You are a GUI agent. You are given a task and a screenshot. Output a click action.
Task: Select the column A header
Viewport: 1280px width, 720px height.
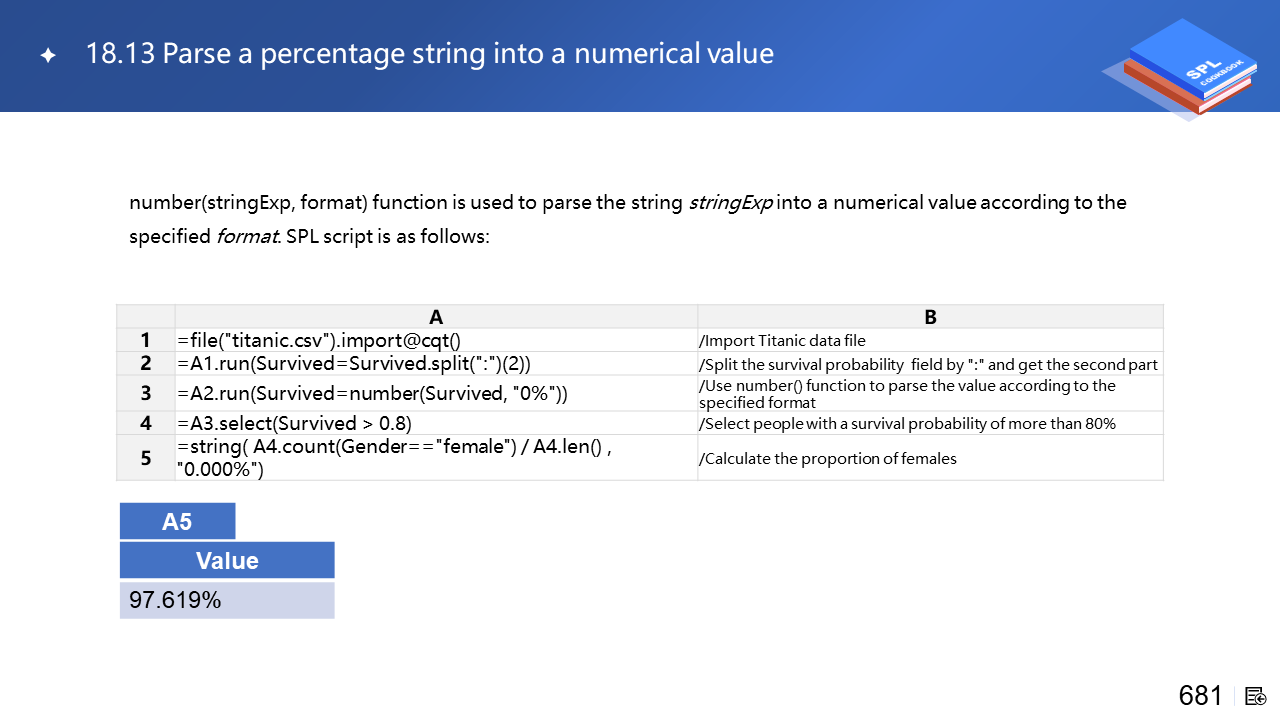436,317
